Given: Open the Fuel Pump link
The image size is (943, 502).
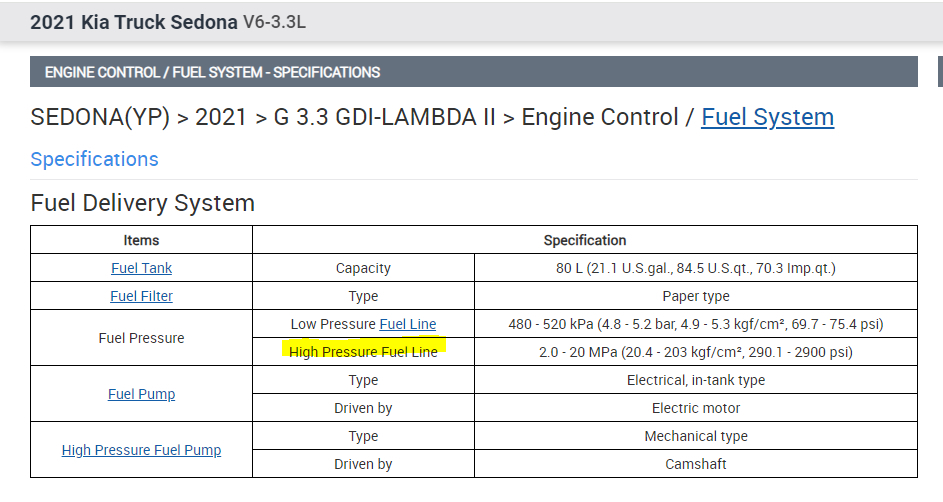Looking at the screenshot, I should 141,394.
